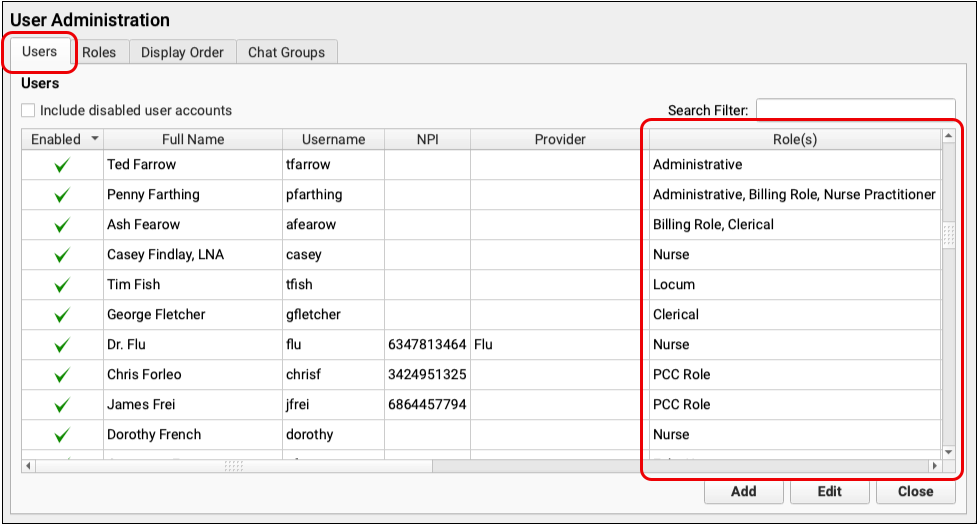This screenshot has width=977, height=524.
Task: Click into the Search Filter field
Action: point(855,110)
